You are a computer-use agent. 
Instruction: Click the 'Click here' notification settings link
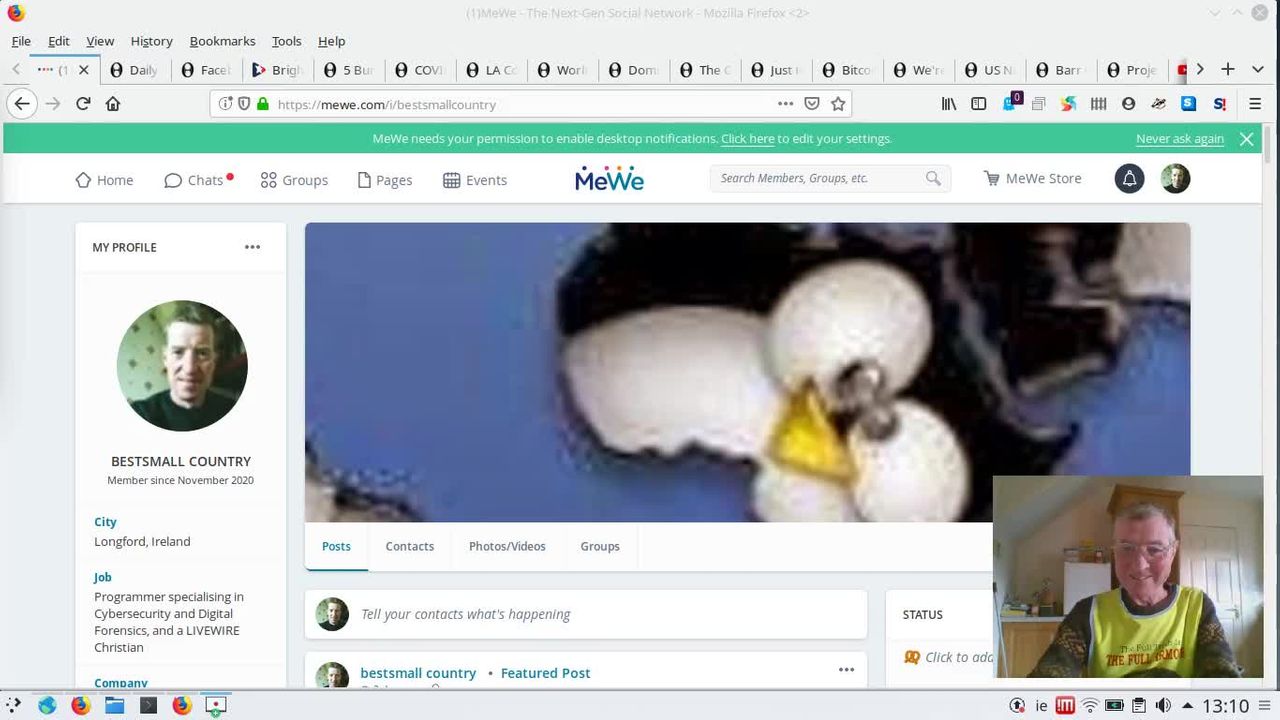747,139
